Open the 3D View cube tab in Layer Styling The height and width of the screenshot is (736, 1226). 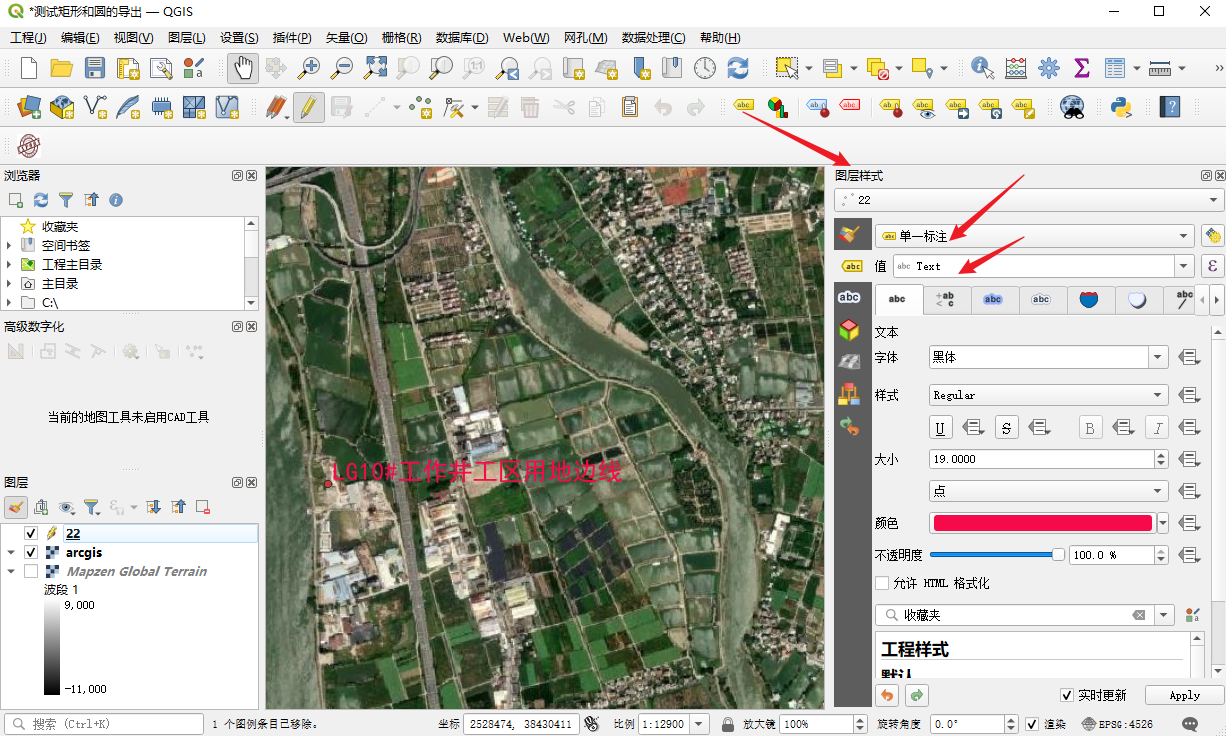coord(849,329)
